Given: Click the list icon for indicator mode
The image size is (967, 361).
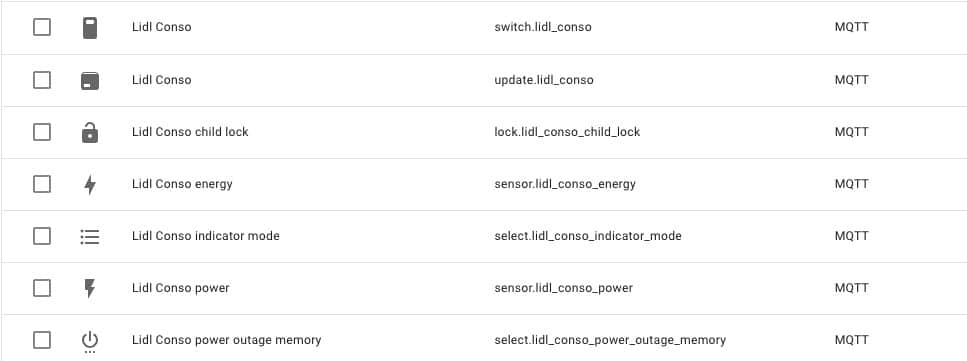Looking at the screenshot, I should pos(90,236).
